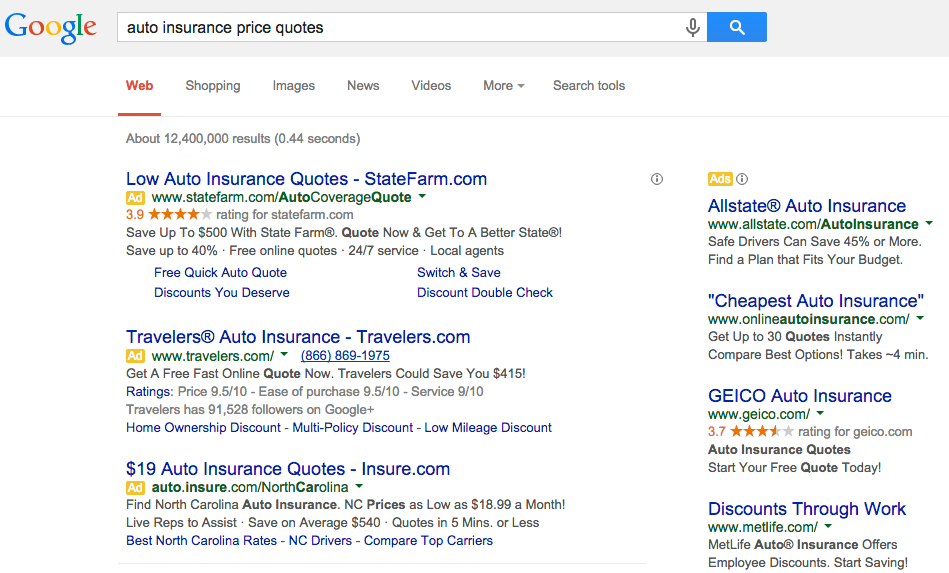
Task: Click info icon beside StateFarm ad
Action: click(x=657, y=179)
